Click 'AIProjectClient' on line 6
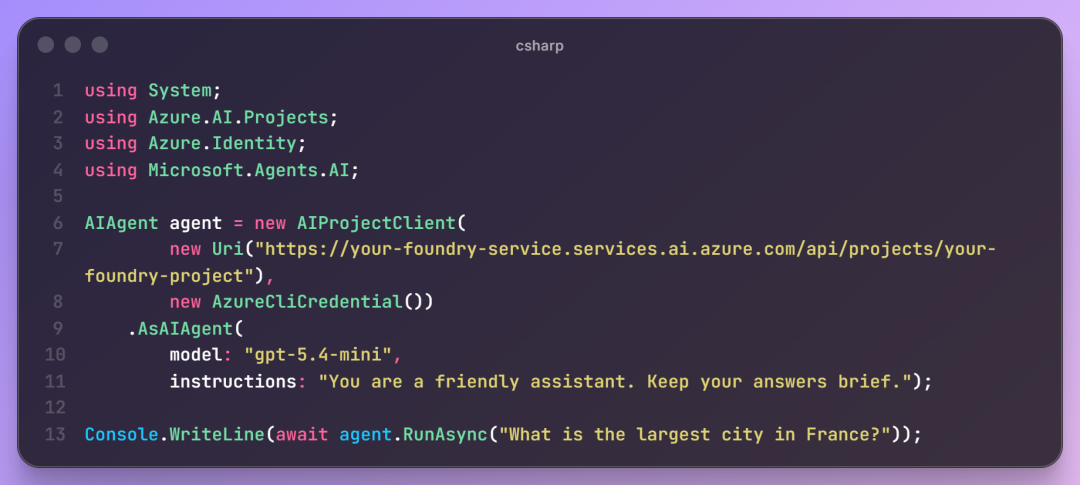Image resolution: width=1080 pixels, height=485 pixels. click(376, 223)
